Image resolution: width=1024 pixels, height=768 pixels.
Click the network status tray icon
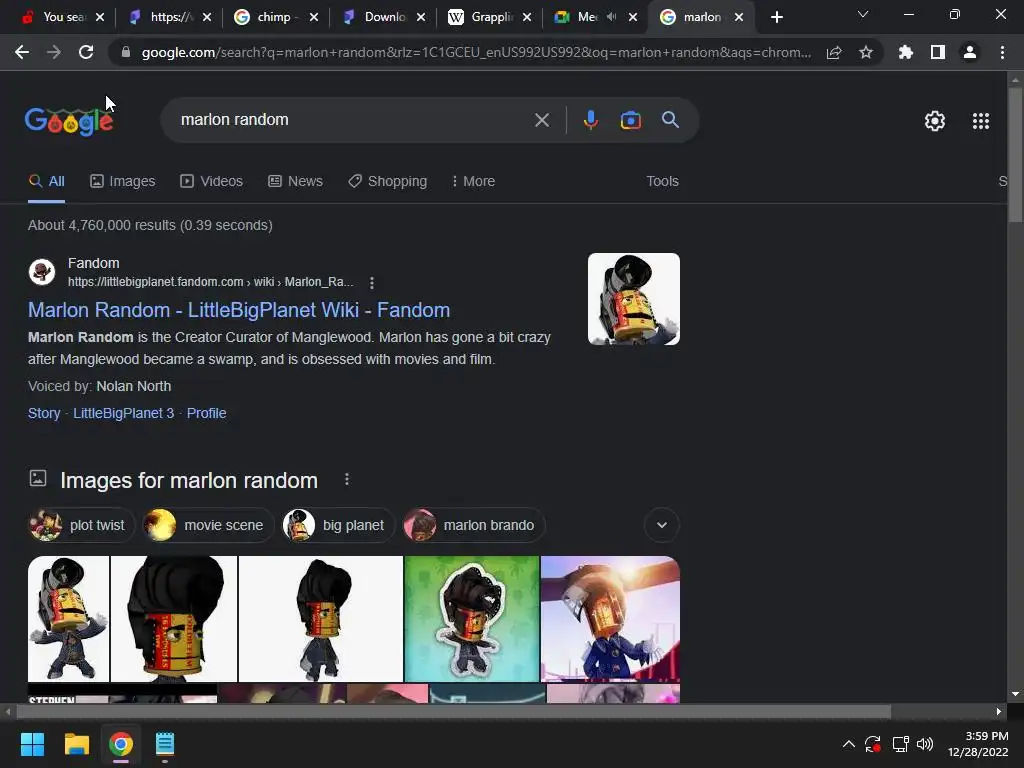pyautogui.click(x=901, y=744)
